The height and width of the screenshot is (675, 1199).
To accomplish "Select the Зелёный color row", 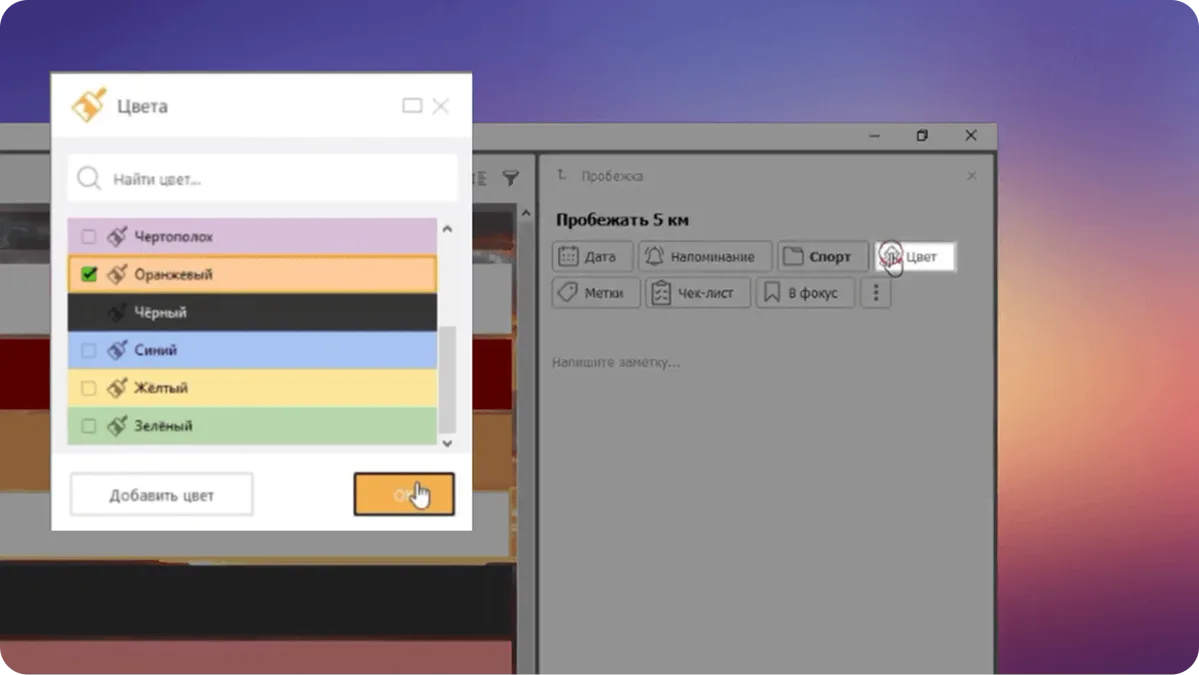I will 252,426.
